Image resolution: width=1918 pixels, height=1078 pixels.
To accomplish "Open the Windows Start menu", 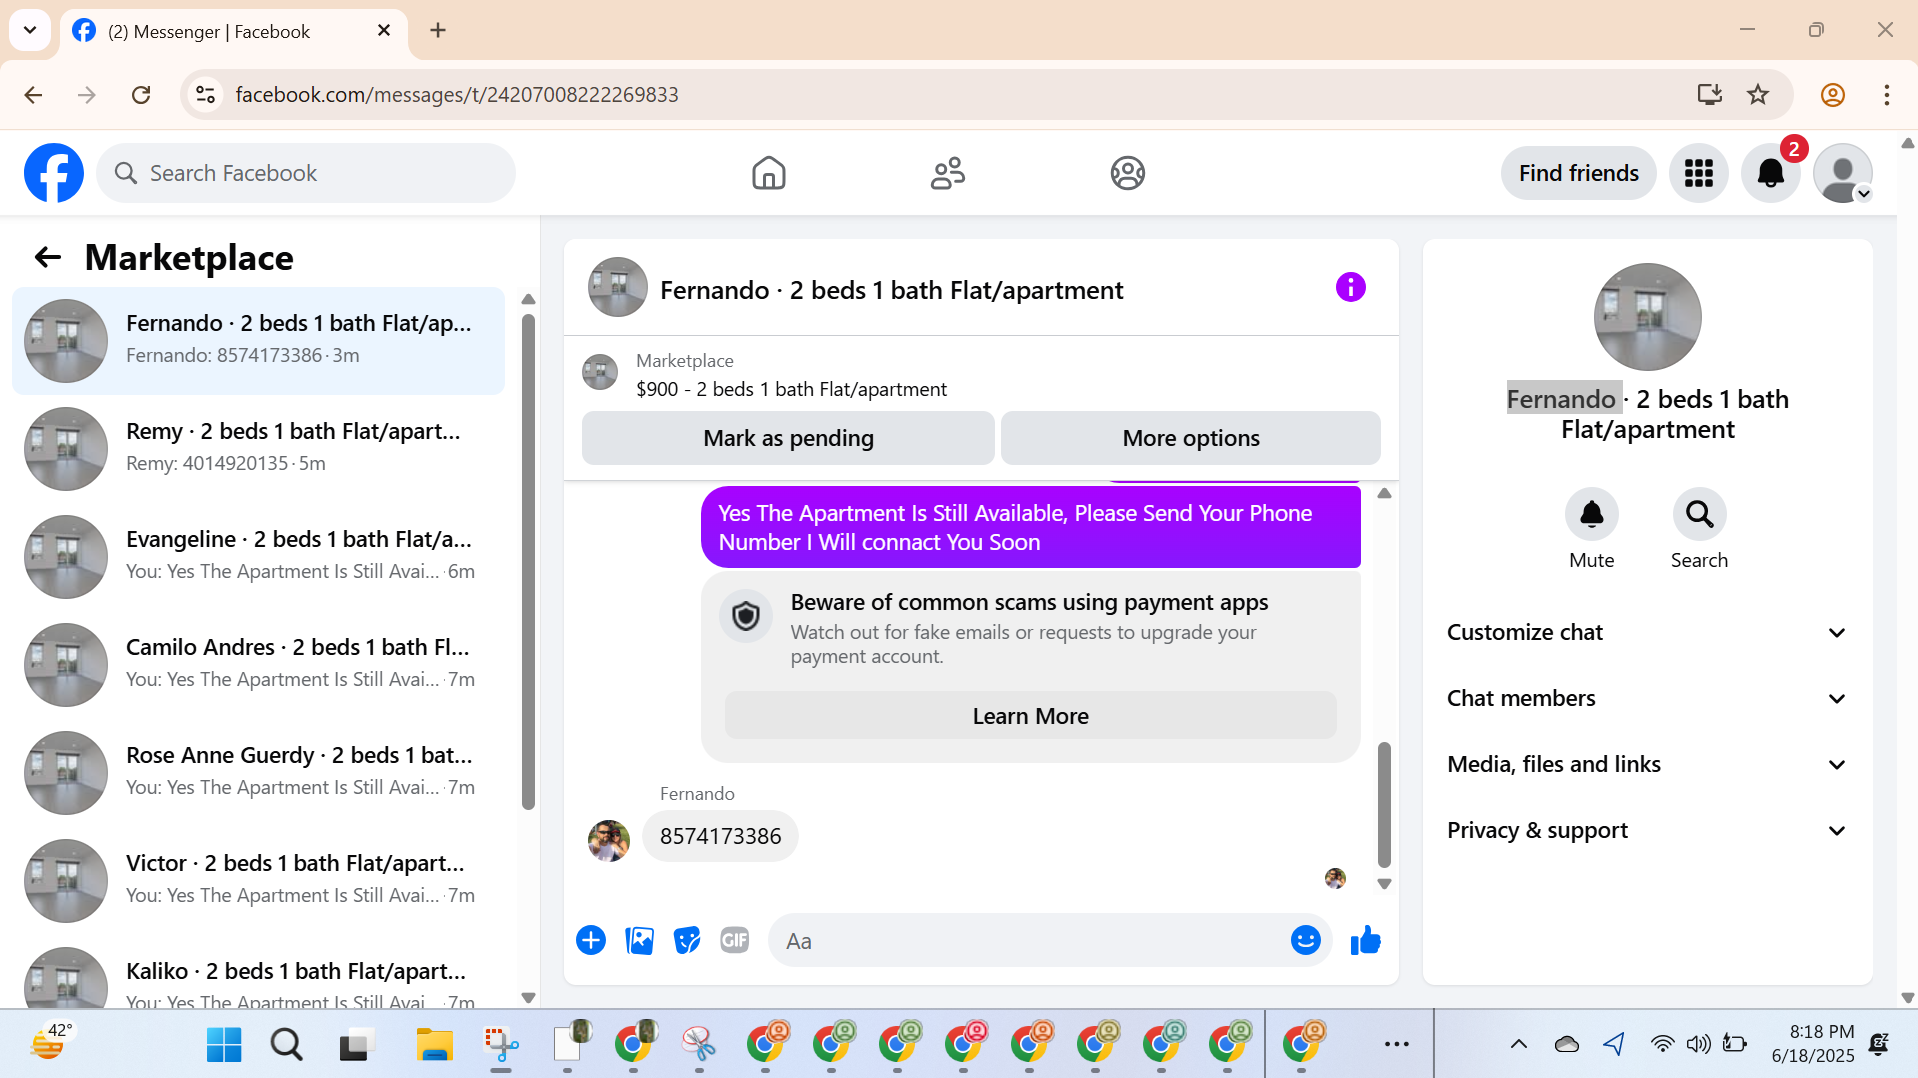I will pos(223,1045).
